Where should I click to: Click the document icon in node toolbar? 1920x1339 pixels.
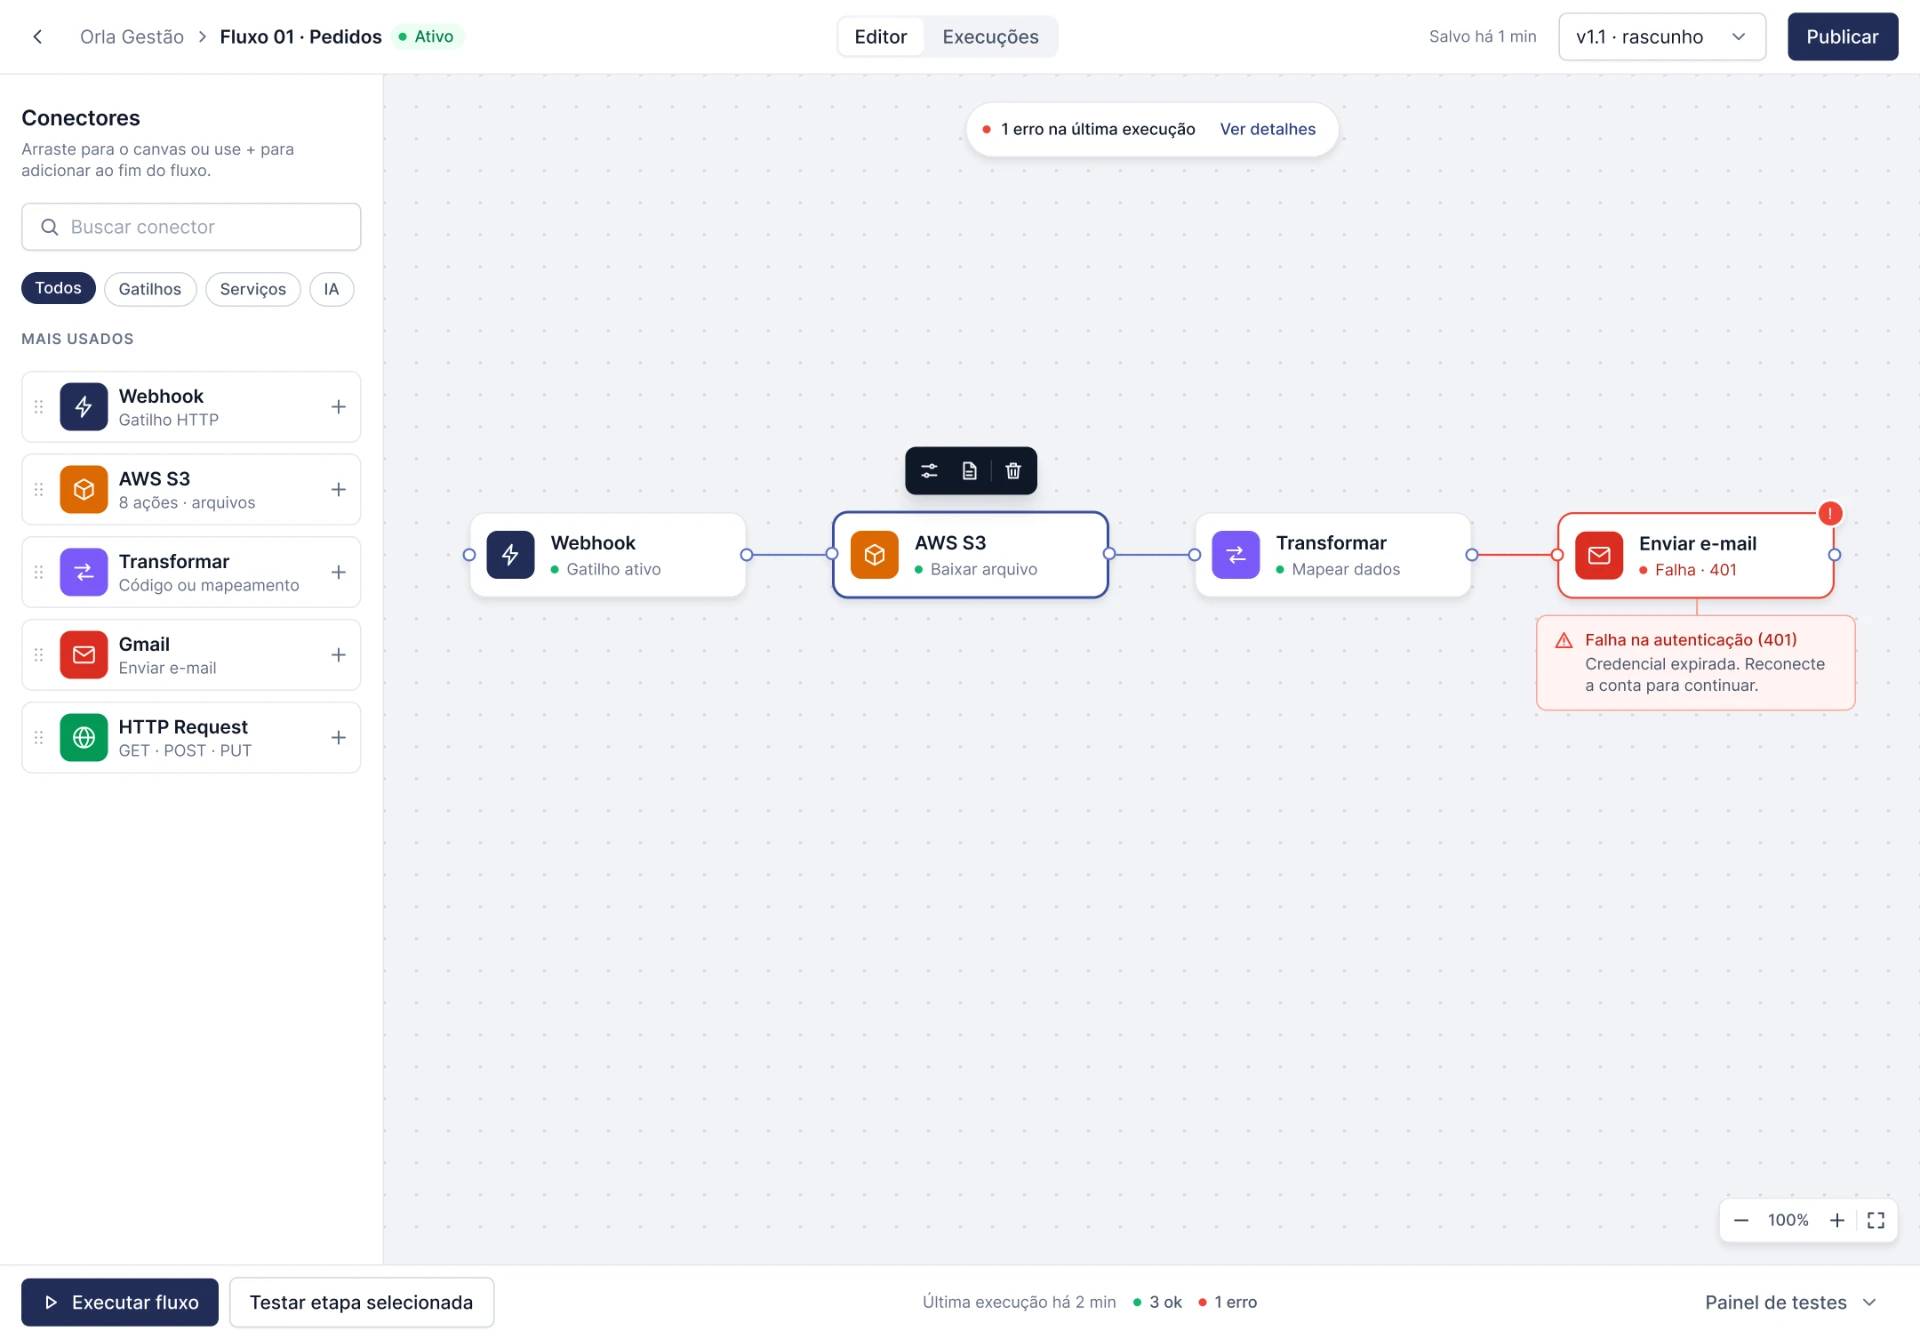[x=969, y=471]
